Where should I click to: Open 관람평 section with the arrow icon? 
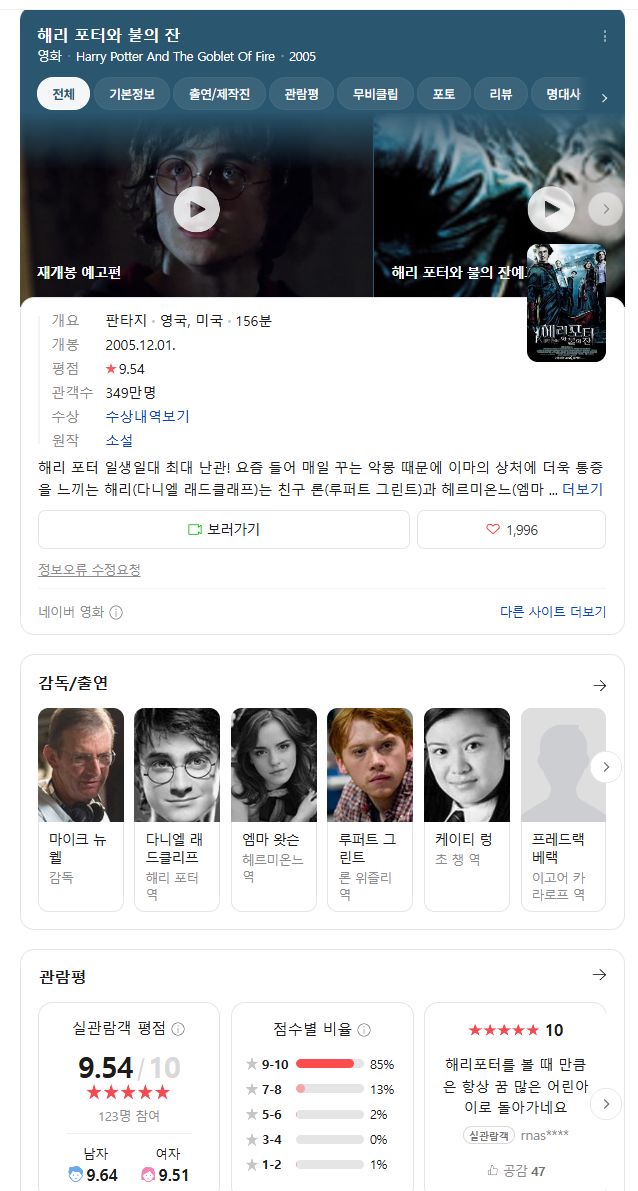[x=600, y=975]
